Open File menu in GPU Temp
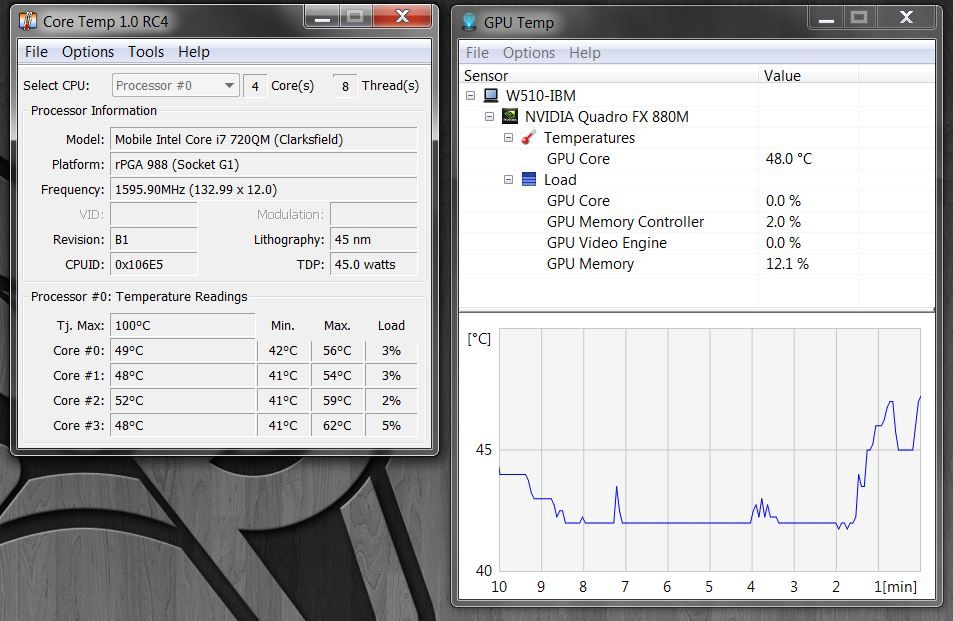This screenshot has height=621, width=953. [477, 53]
